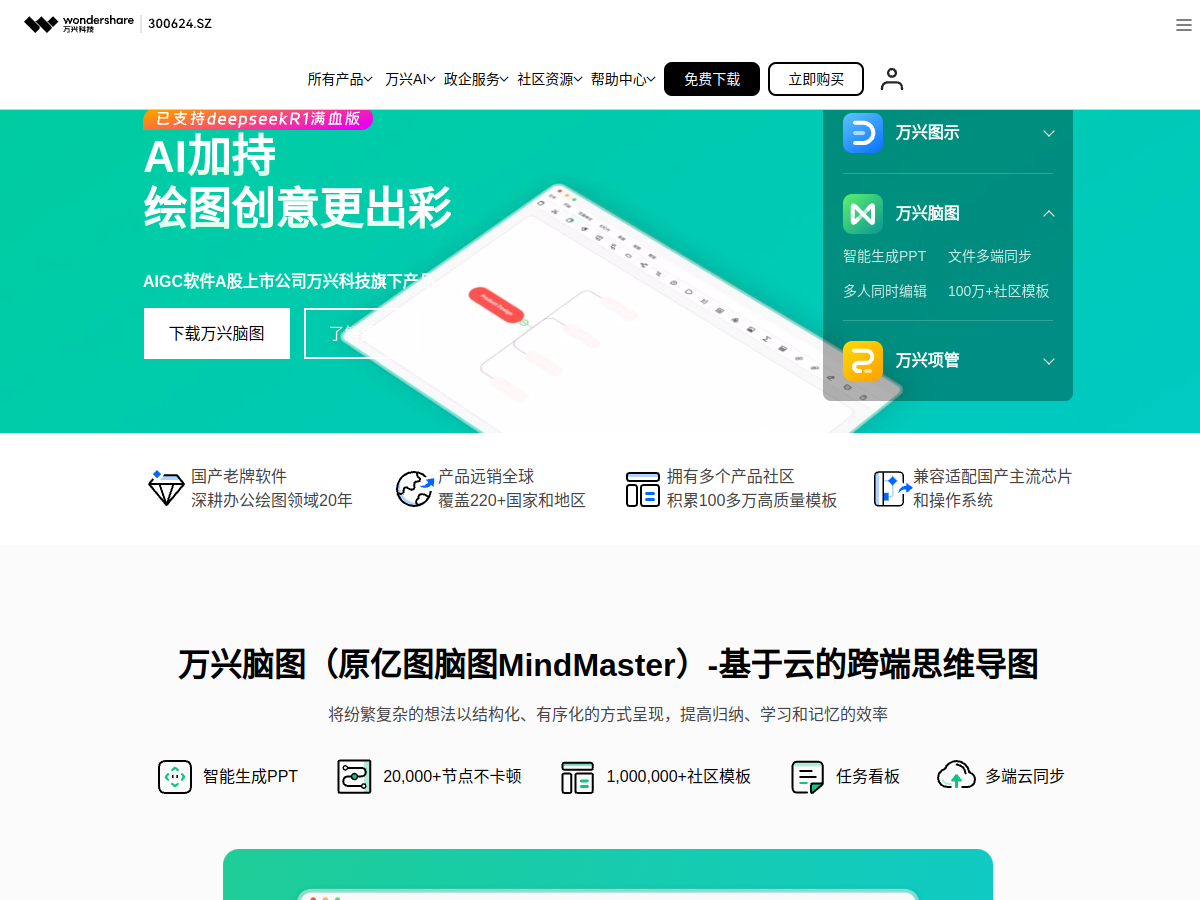
Task: Click the layout icon beside 拥有多个产品社区
Action: click(643, 489)
